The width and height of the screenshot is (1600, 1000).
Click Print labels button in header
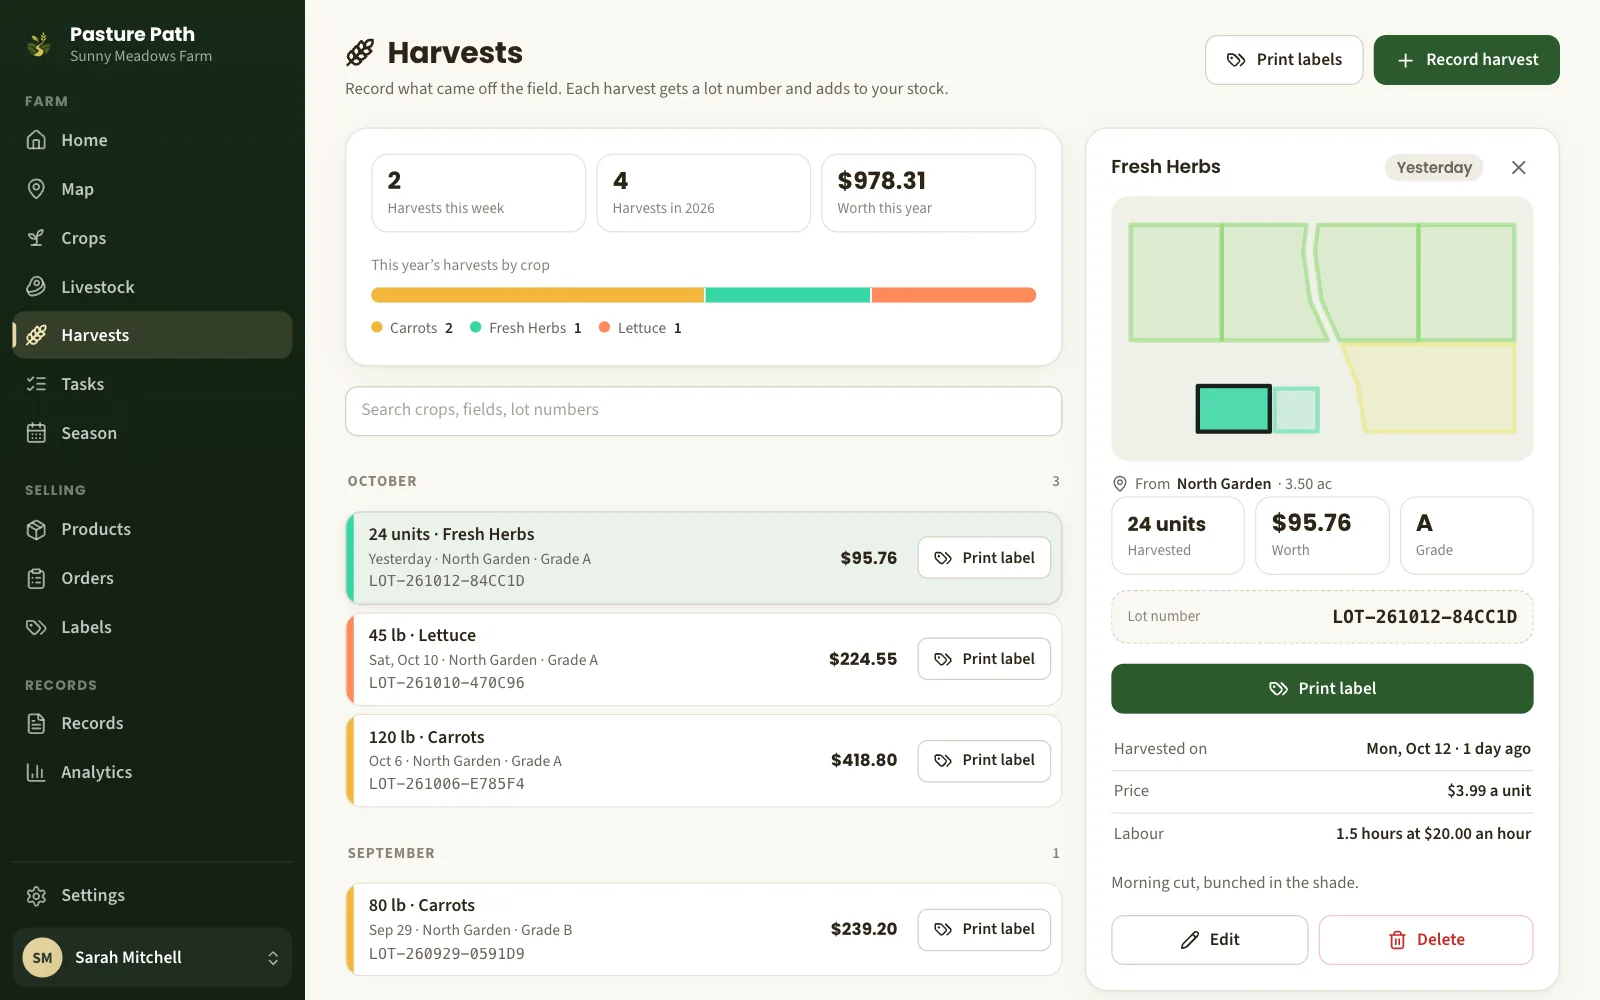tap(1284, 60)
